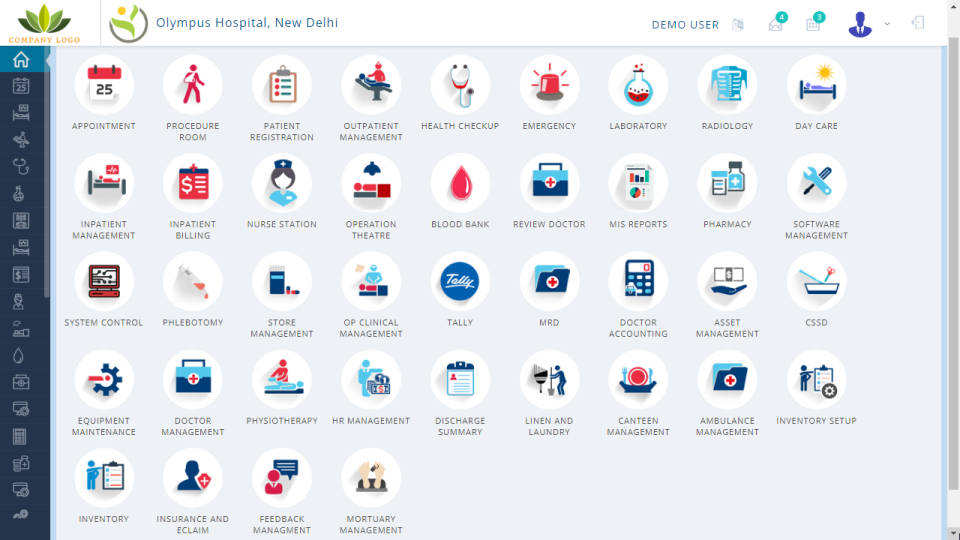Open Insurance and Eclaim
This screenshot has height=540, width=960.
pyautogui.click(x=193, y=478)
